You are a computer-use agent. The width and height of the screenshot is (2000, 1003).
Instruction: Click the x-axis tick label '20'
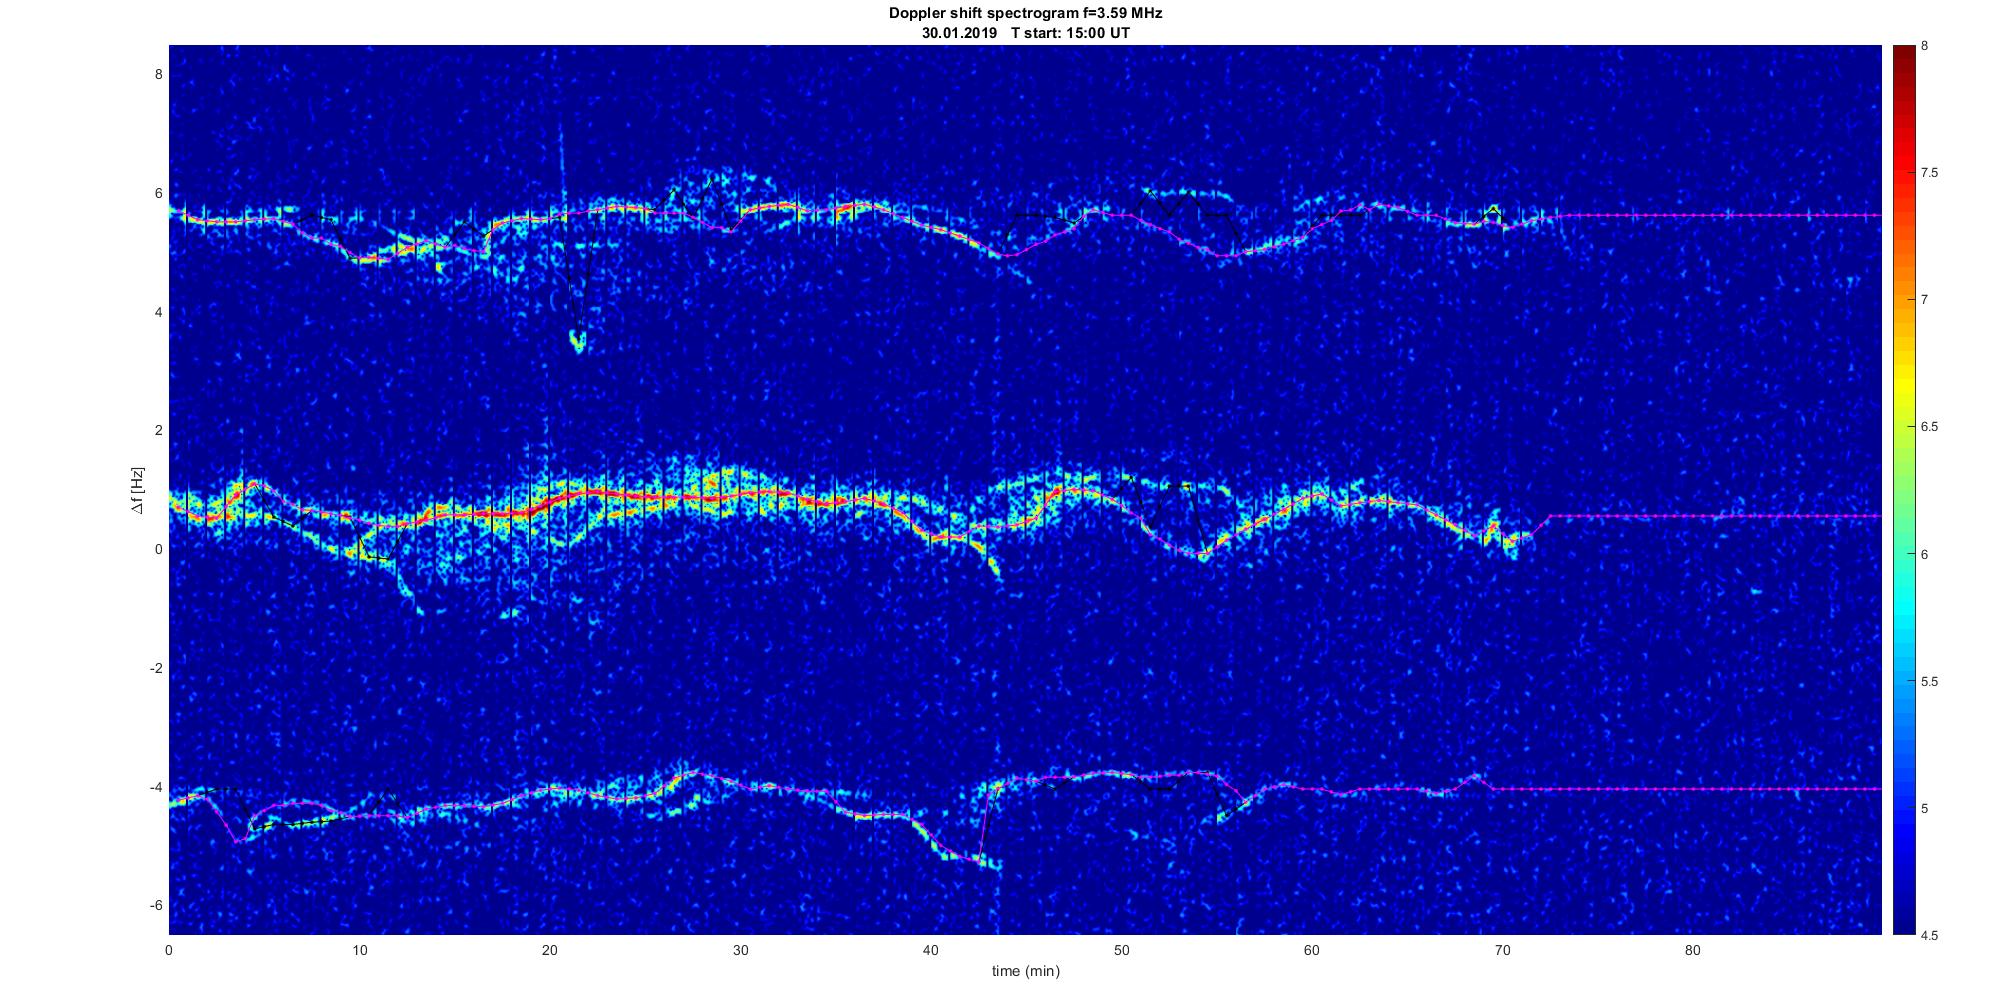click(x=550, y=949)
